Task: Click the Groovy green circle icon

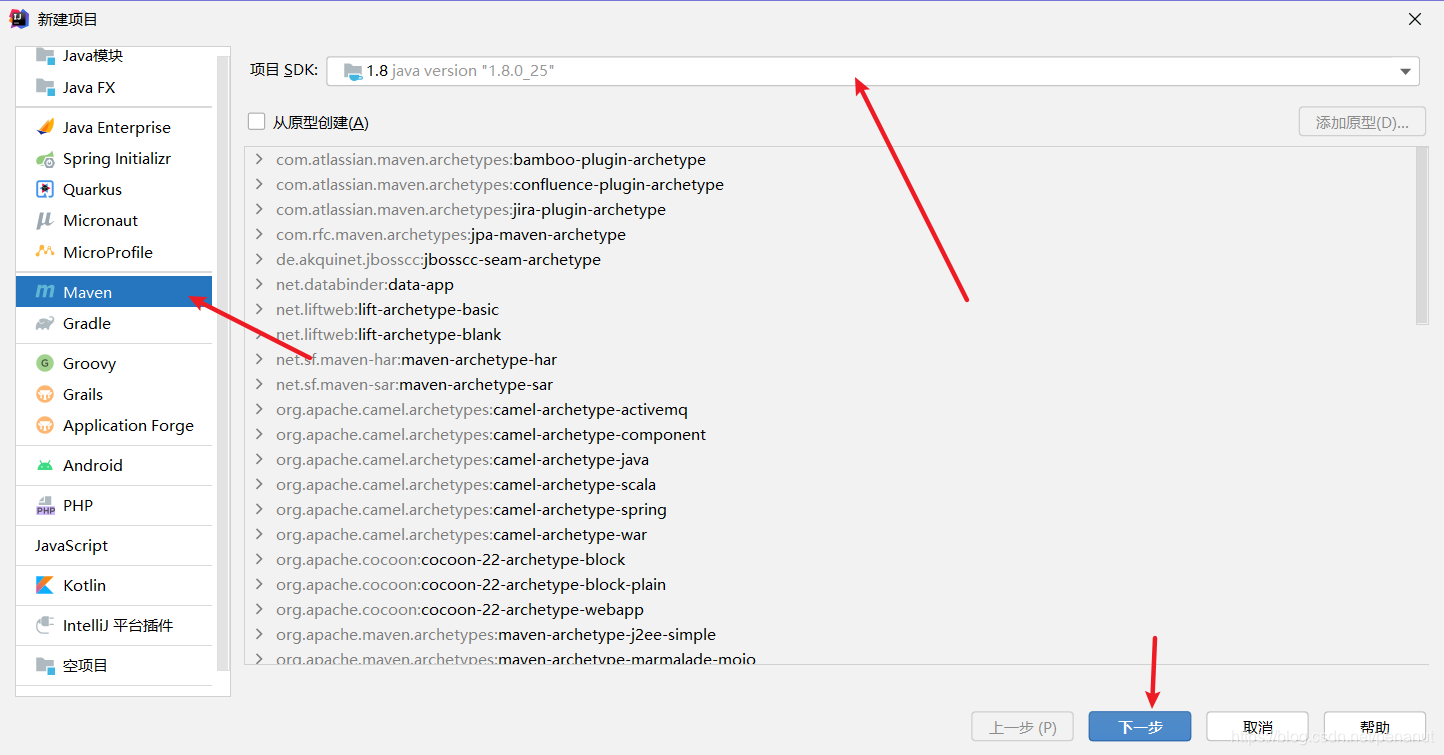Action: point(45,363)
